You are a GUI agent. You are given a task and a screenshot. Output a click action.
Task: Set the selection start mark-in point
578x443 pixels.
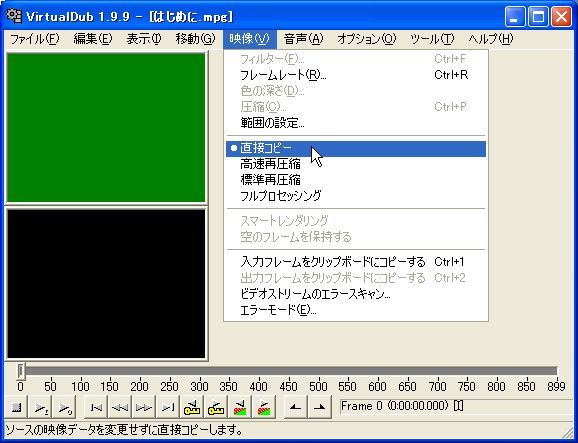pyautogui.click(x=296, y=407)
